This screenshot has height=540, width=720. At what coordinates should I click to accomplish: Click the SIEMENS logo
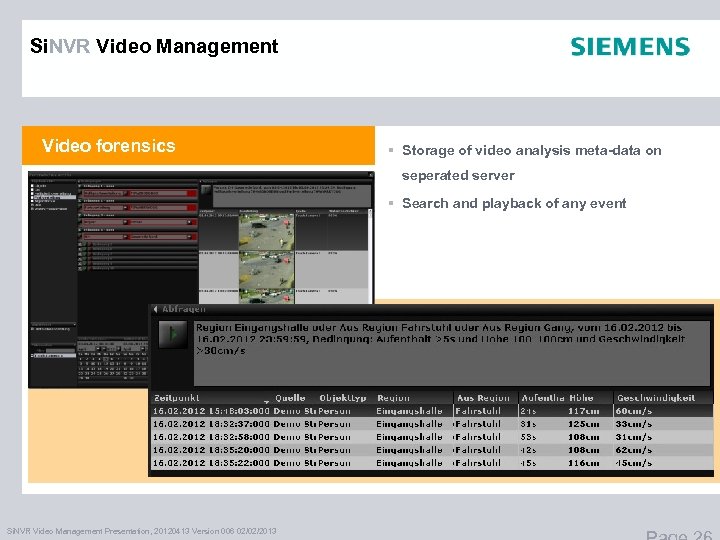tap(630, 46)
